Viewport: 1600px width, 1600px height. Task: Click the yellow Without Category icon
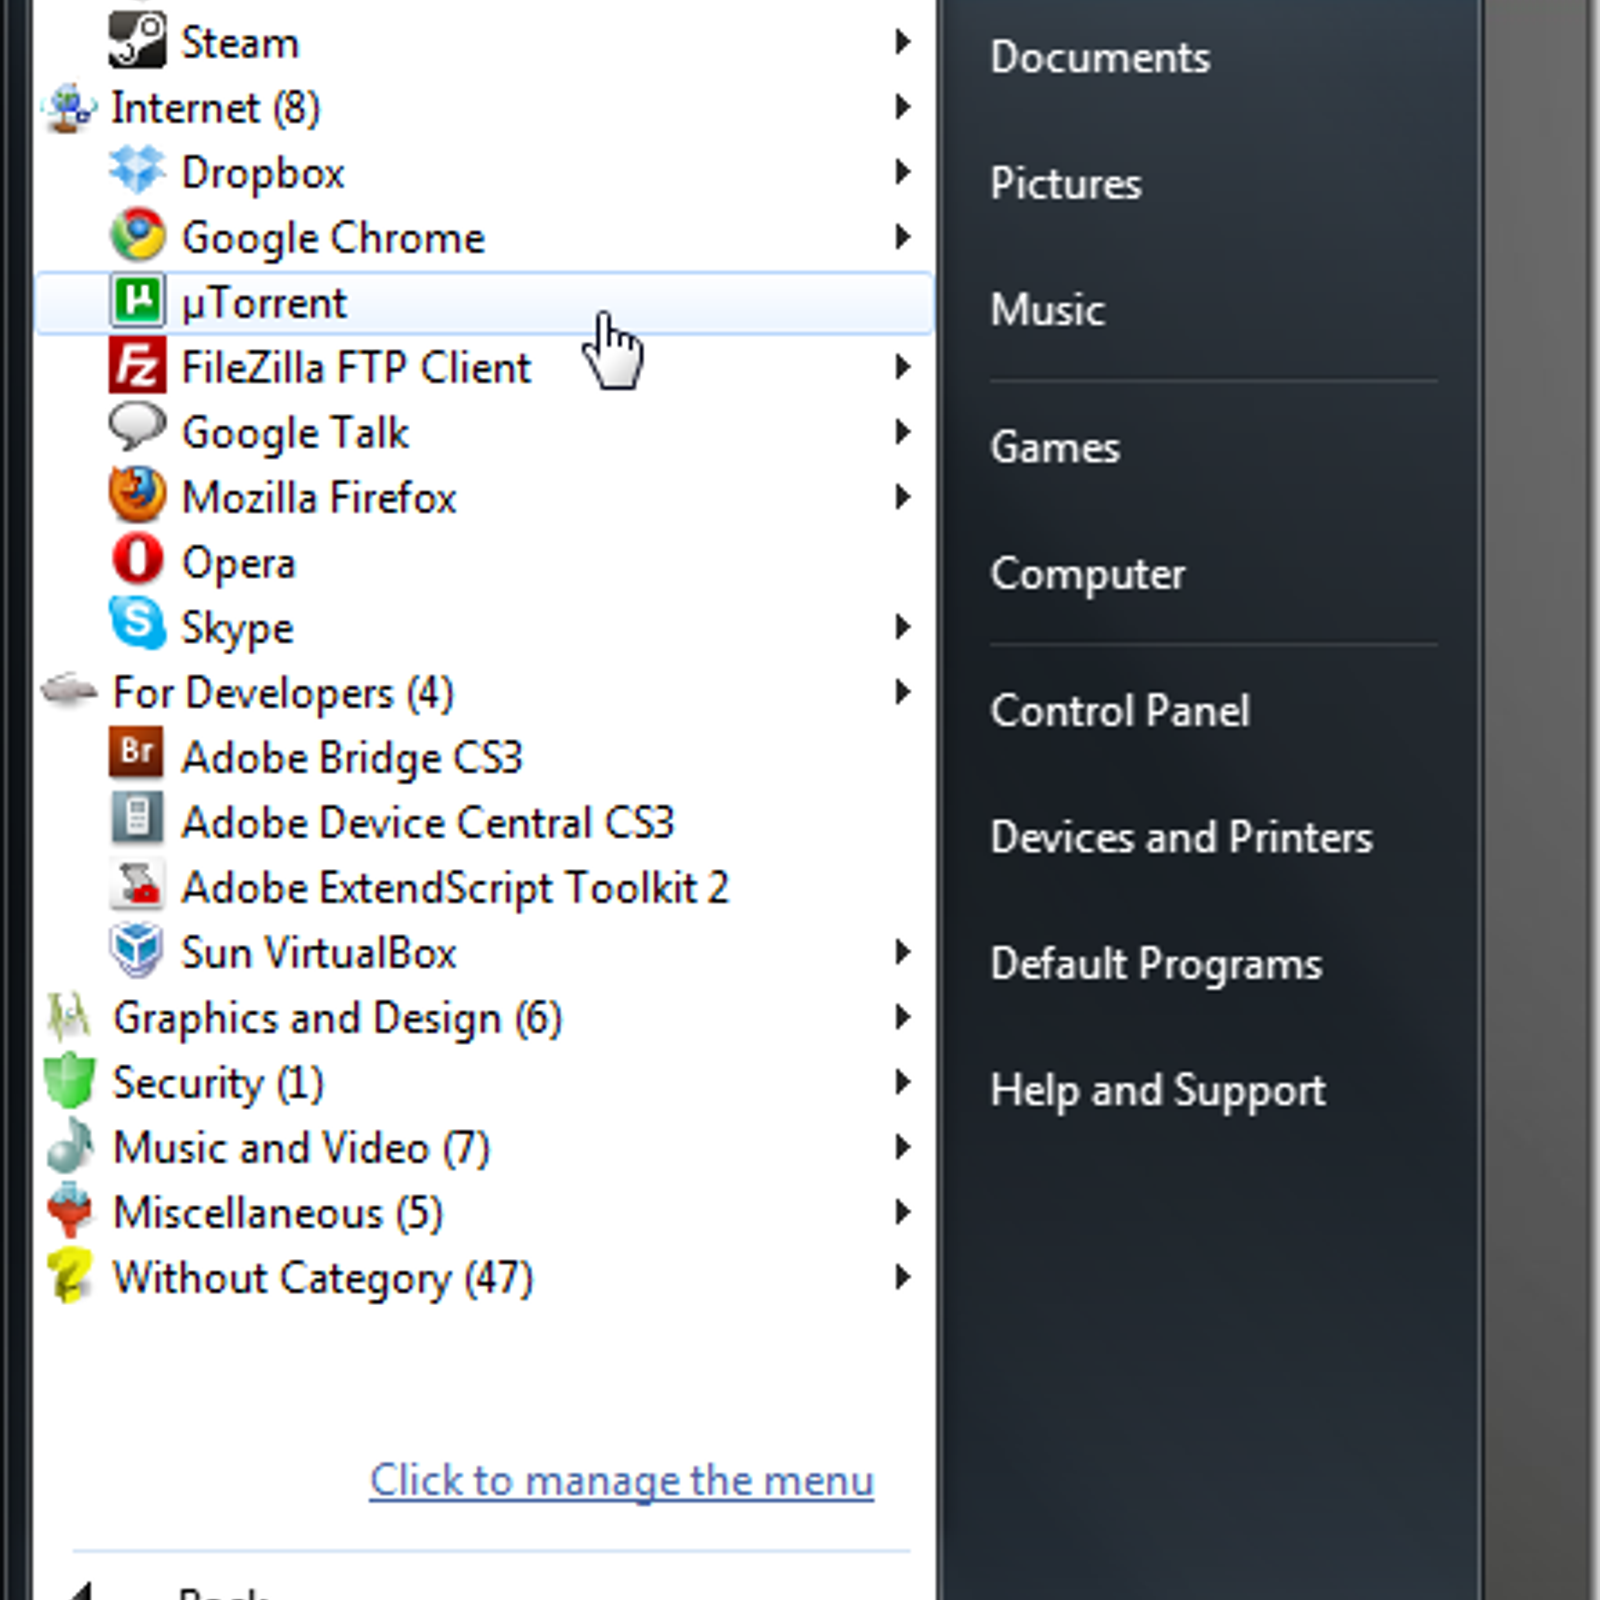pos(69,1277)
